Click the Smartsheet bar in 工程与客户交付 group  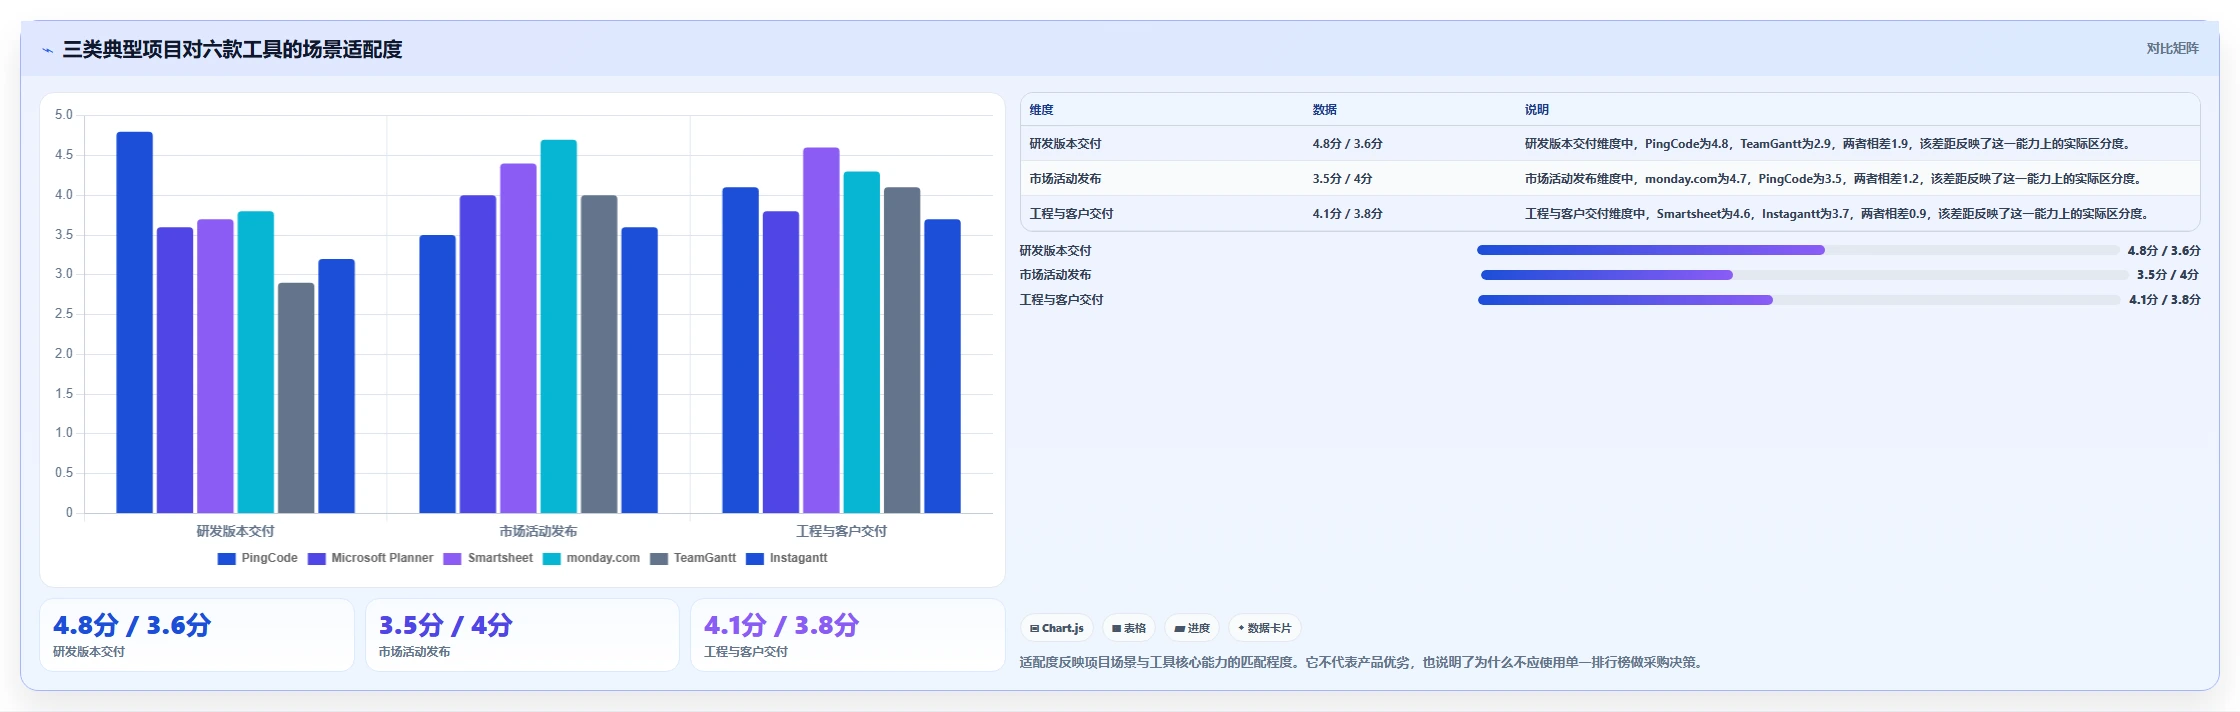[821, 330]
